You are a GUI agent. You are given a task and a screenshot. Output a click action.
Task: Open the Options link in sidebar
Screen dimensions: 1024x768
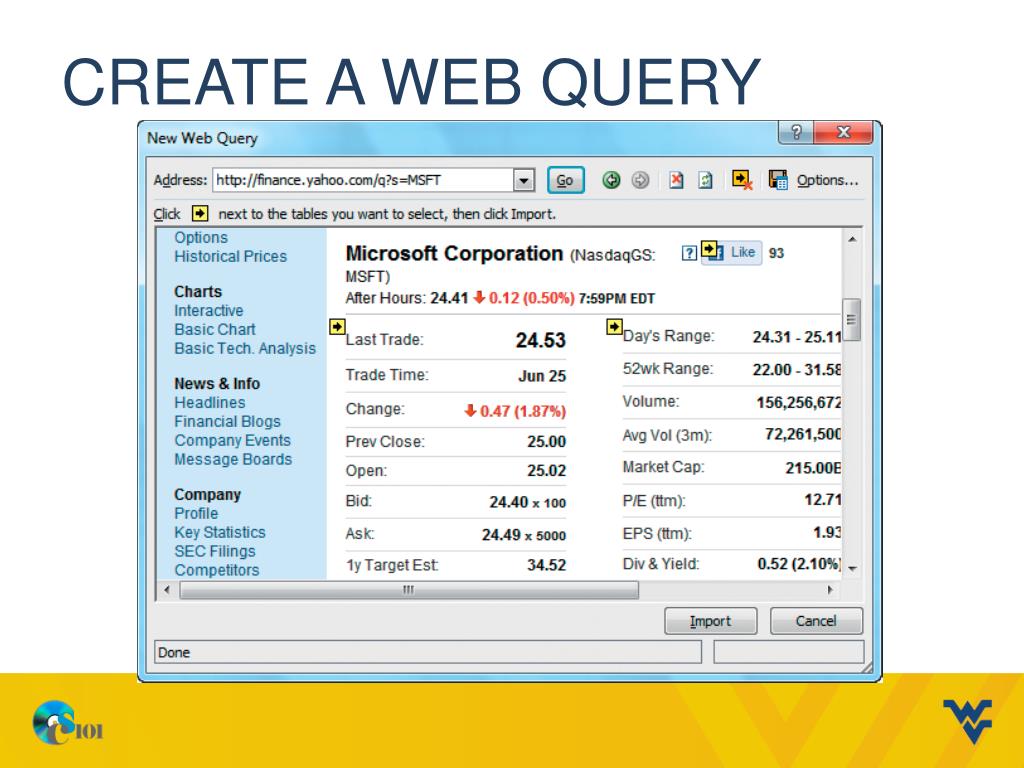tap(201, 238)
